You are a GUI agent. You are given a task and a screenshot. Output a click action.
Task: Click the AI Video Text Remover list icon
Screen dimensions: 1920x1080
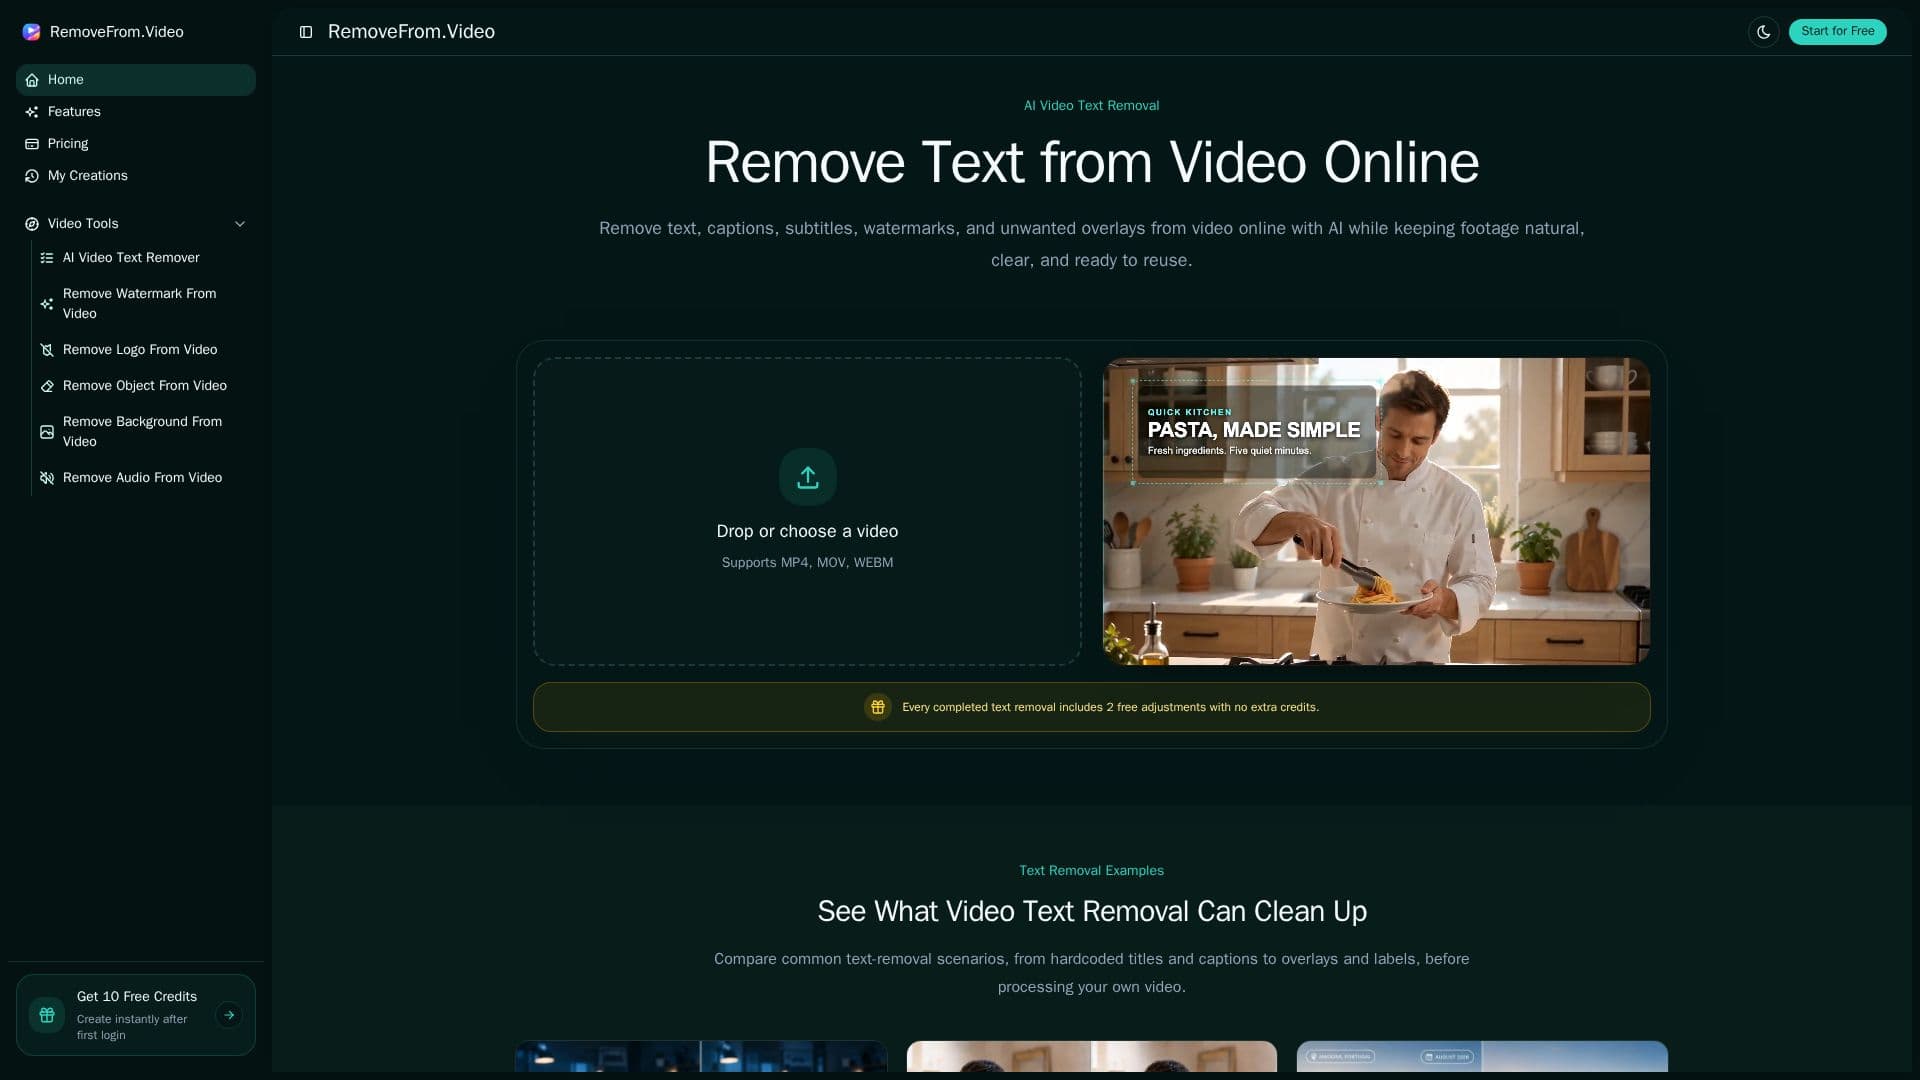(x=47, y=258)
